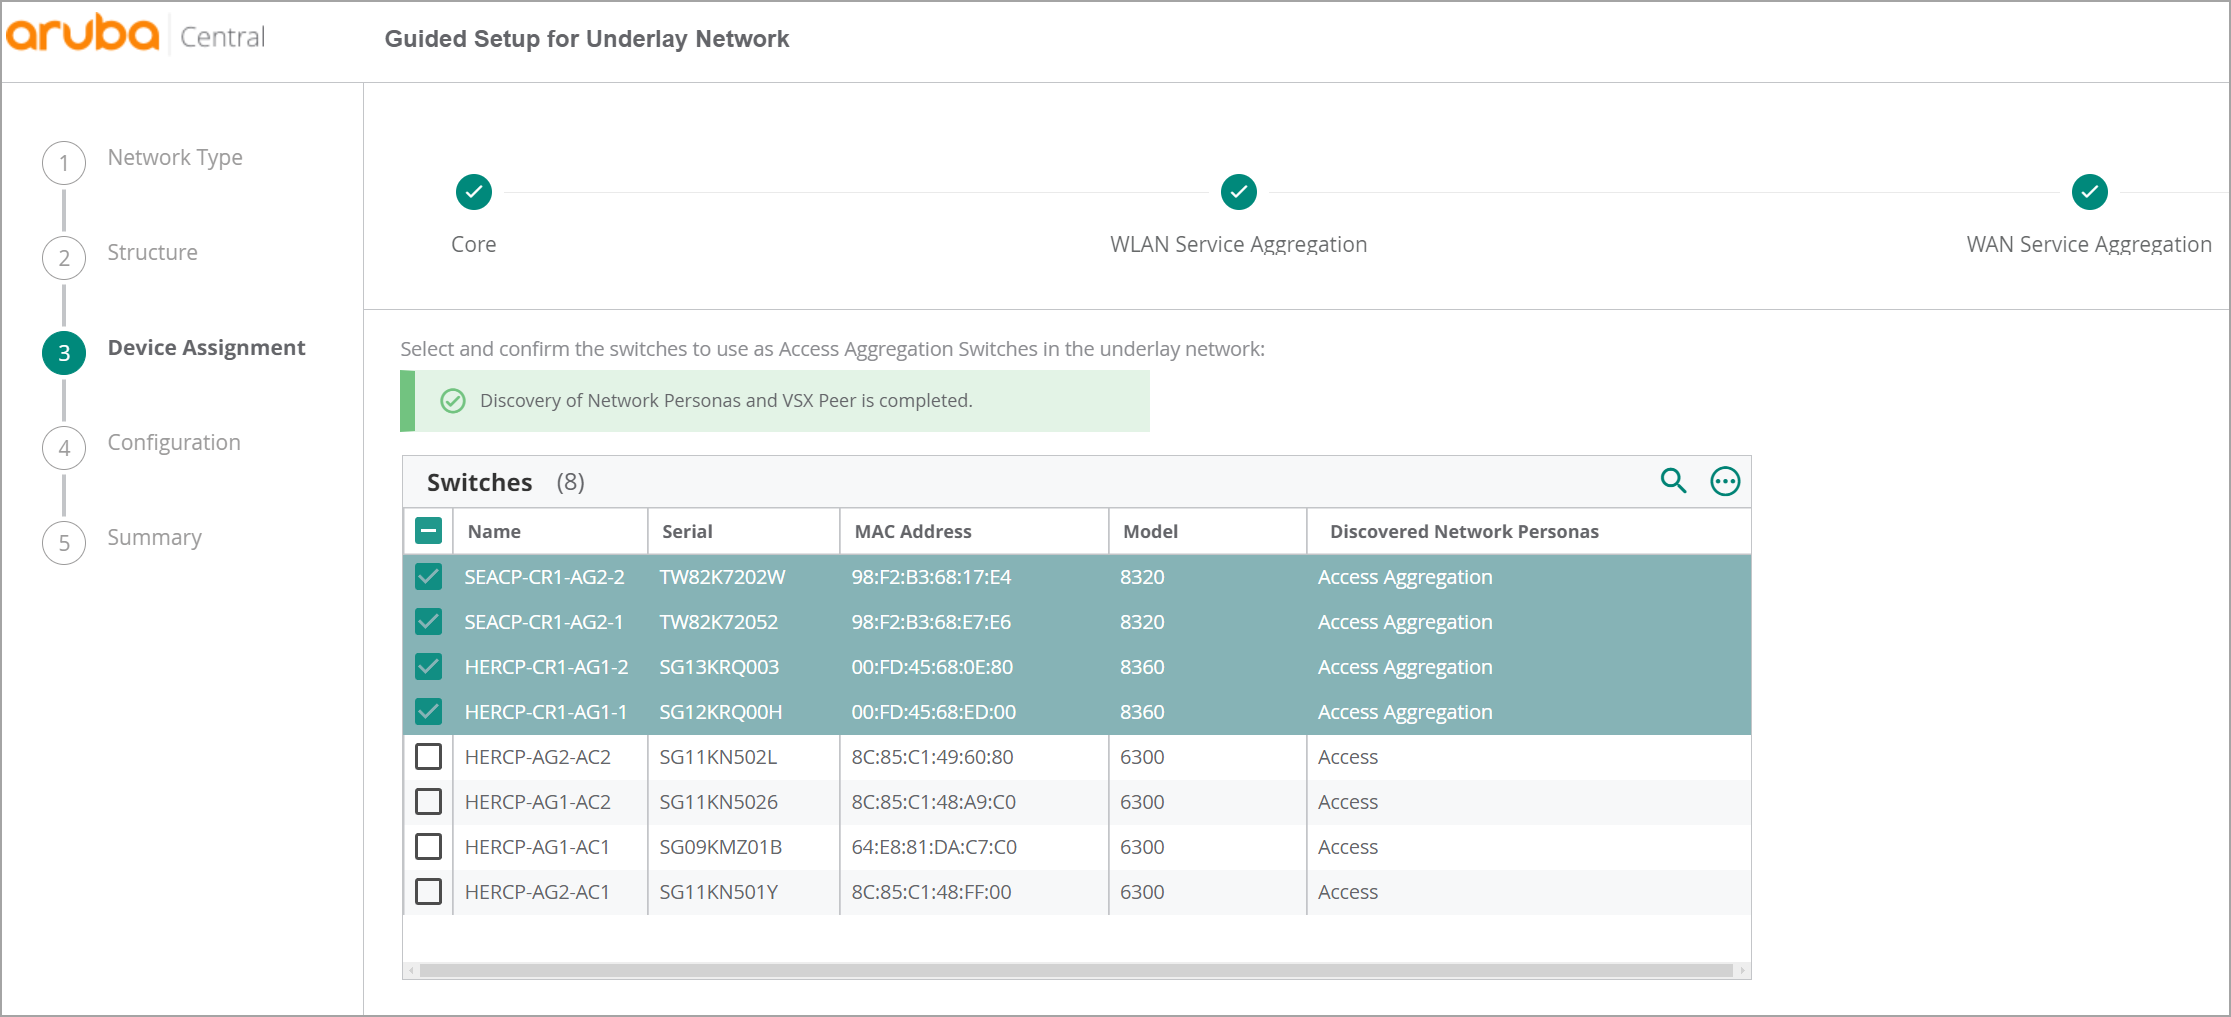Click the name HERCP-AG2-AC1
The height and width of the screenshot is (1017, 2231).
[x=537, y=892]
